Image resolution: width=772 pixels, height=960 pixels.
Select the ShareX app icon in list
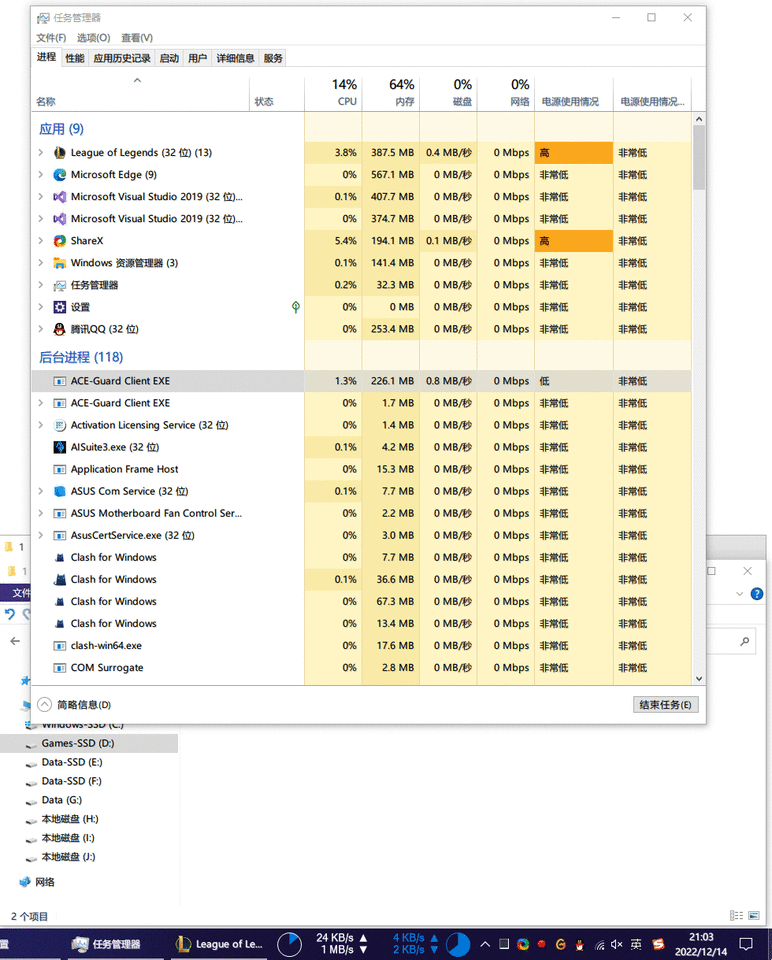[x=59, y=241]
